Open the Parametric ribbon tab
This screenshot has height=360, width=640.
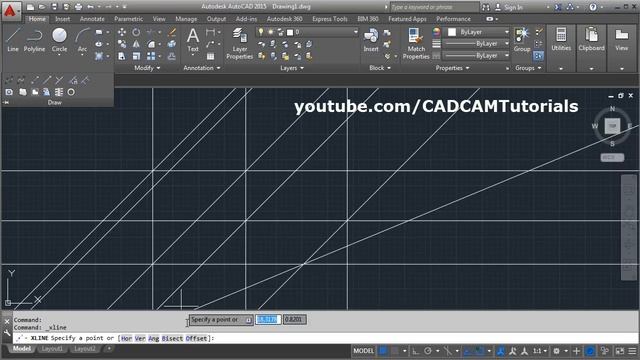(x=129, y=19)
